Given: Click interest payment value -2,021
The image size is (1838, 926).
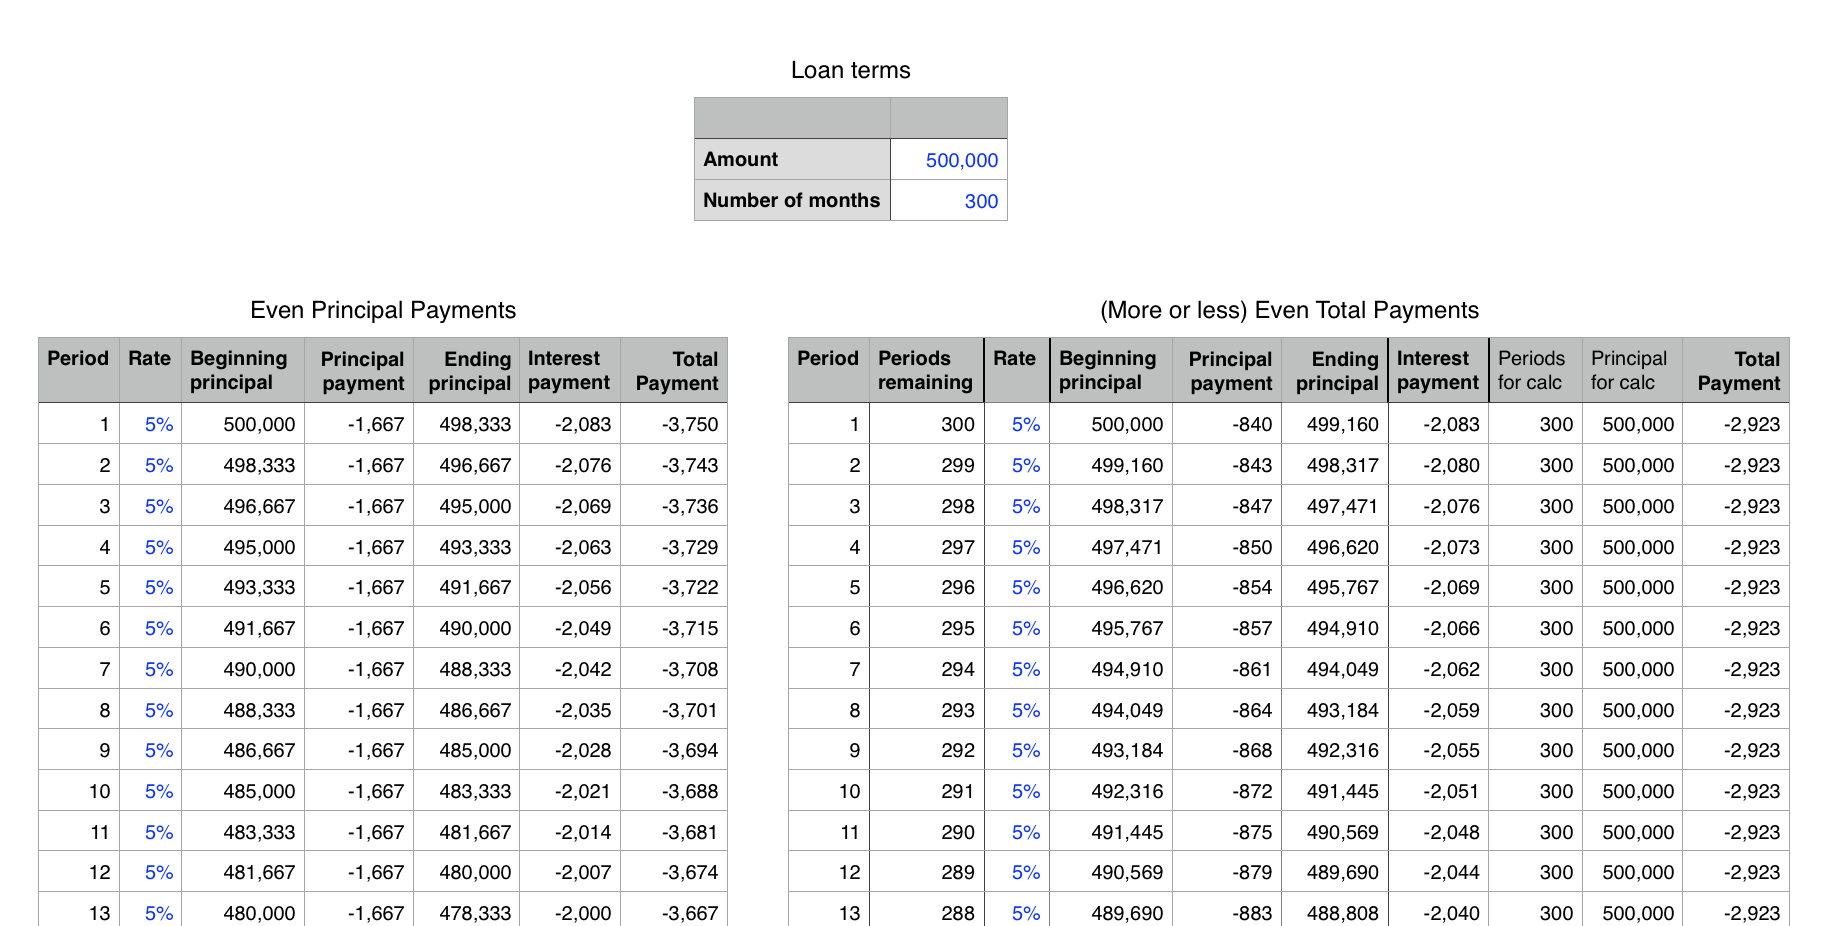Looking at the screenshot, I should [x=570, y=791].
